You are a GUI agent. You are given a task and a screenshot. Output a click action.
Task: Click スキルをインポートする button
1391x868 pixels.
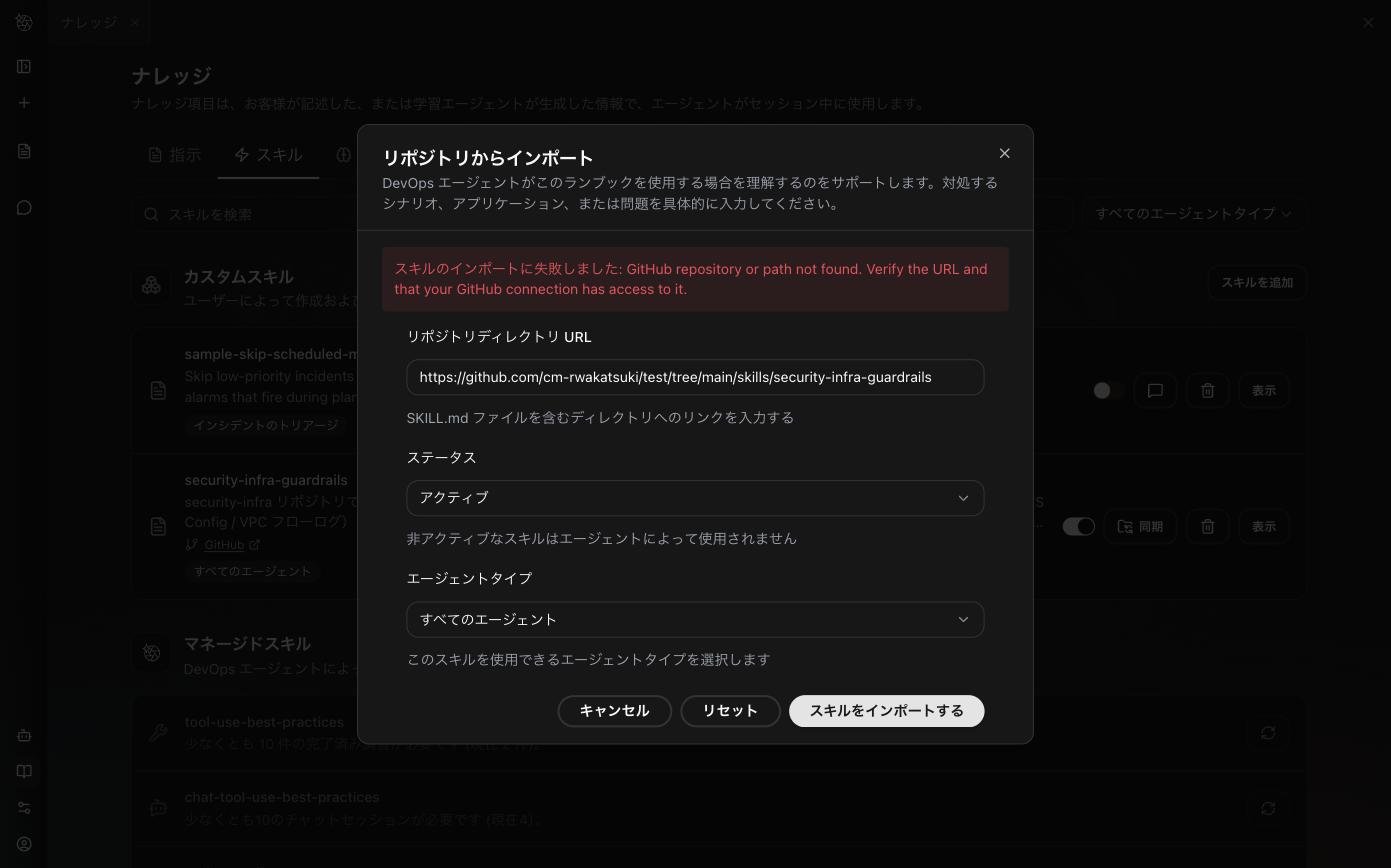click(x=886, y=711)
